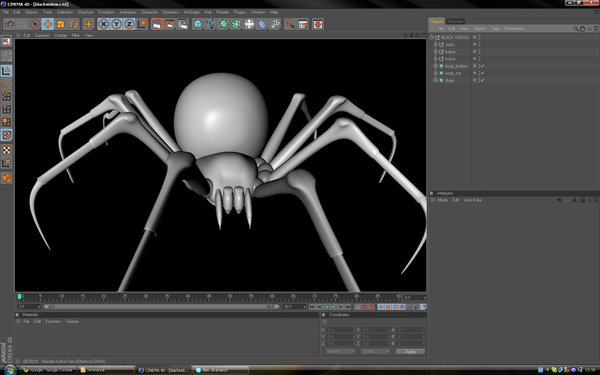Open Texture menu in the Materials panel
Screen dimensions: 600x375
click(x=72, y=321)
